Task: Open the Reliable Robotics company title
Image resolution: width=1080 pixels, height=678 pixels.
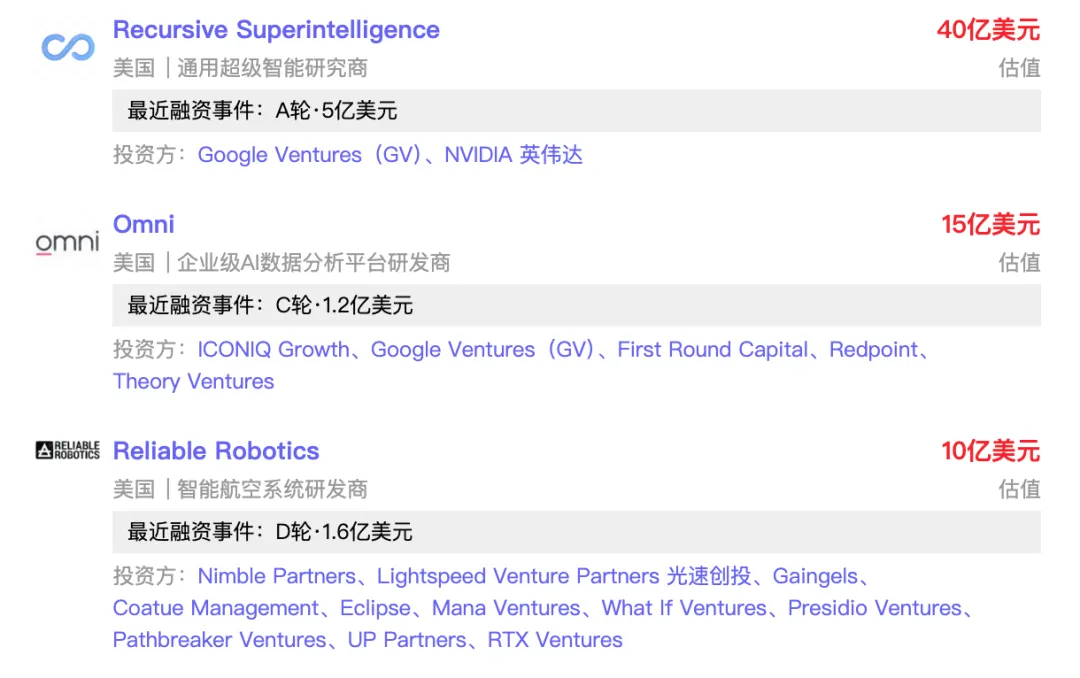Action: [216, 451]
